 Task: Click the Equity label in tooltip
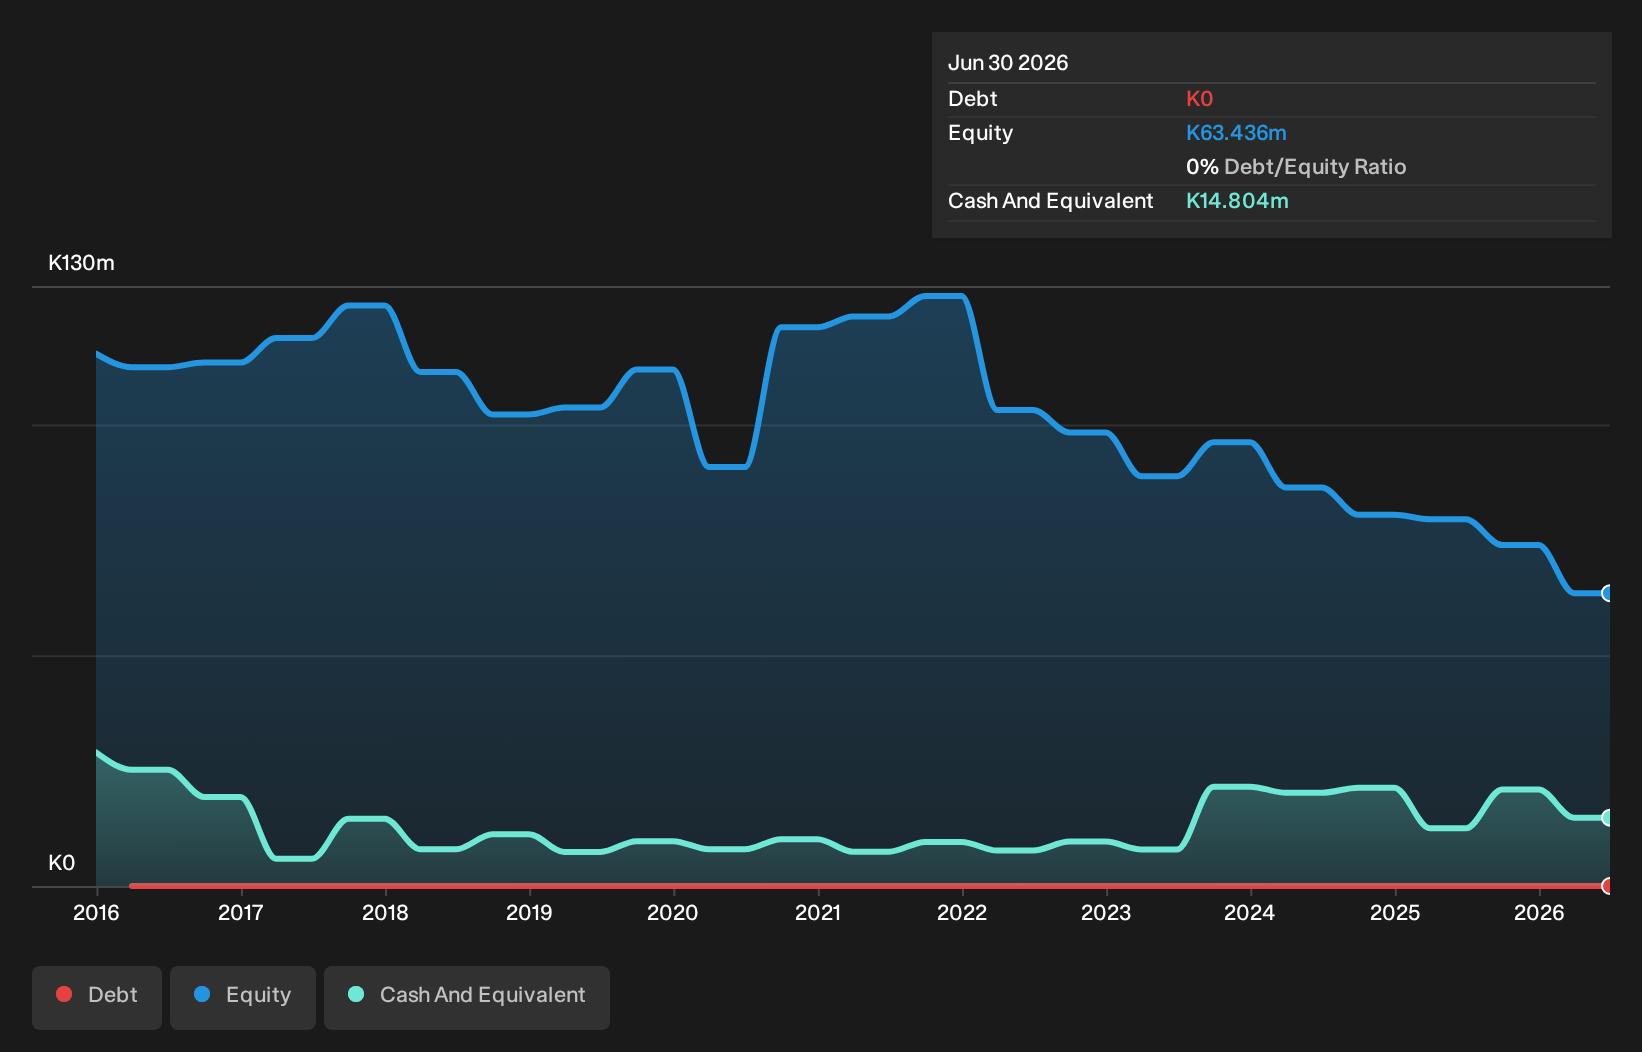click(x=980, y=133)
